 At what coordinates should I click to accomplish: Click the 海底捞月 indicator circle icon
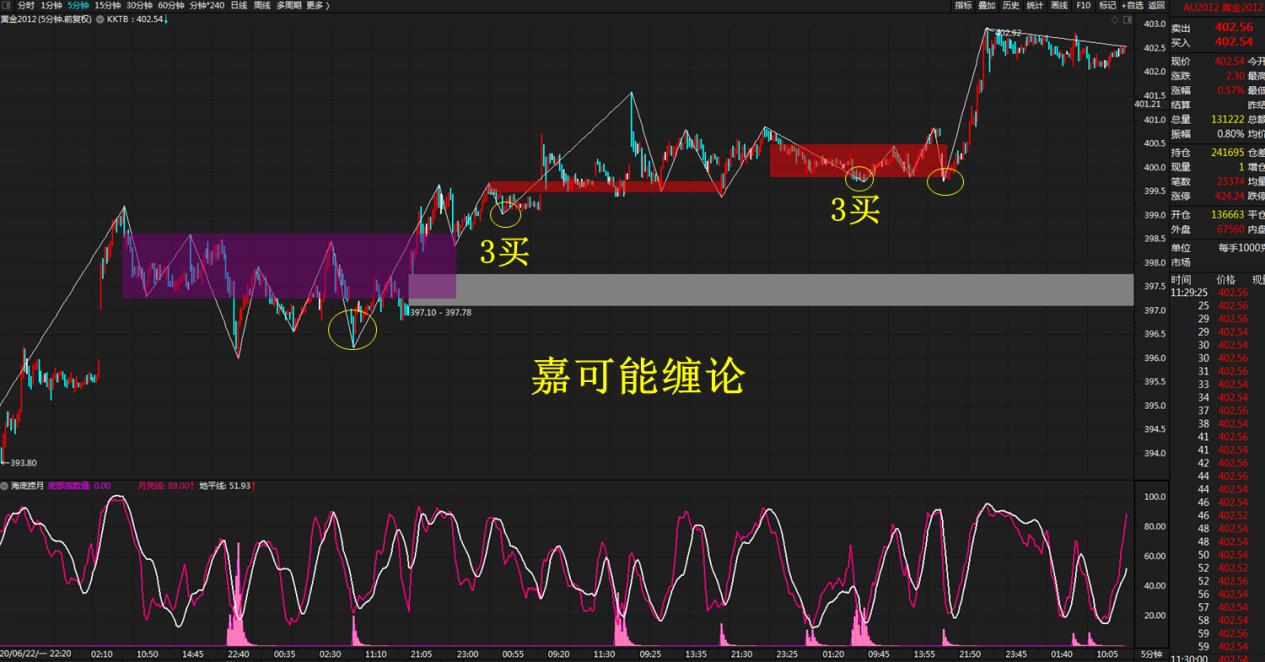click(x=5, y=486)
